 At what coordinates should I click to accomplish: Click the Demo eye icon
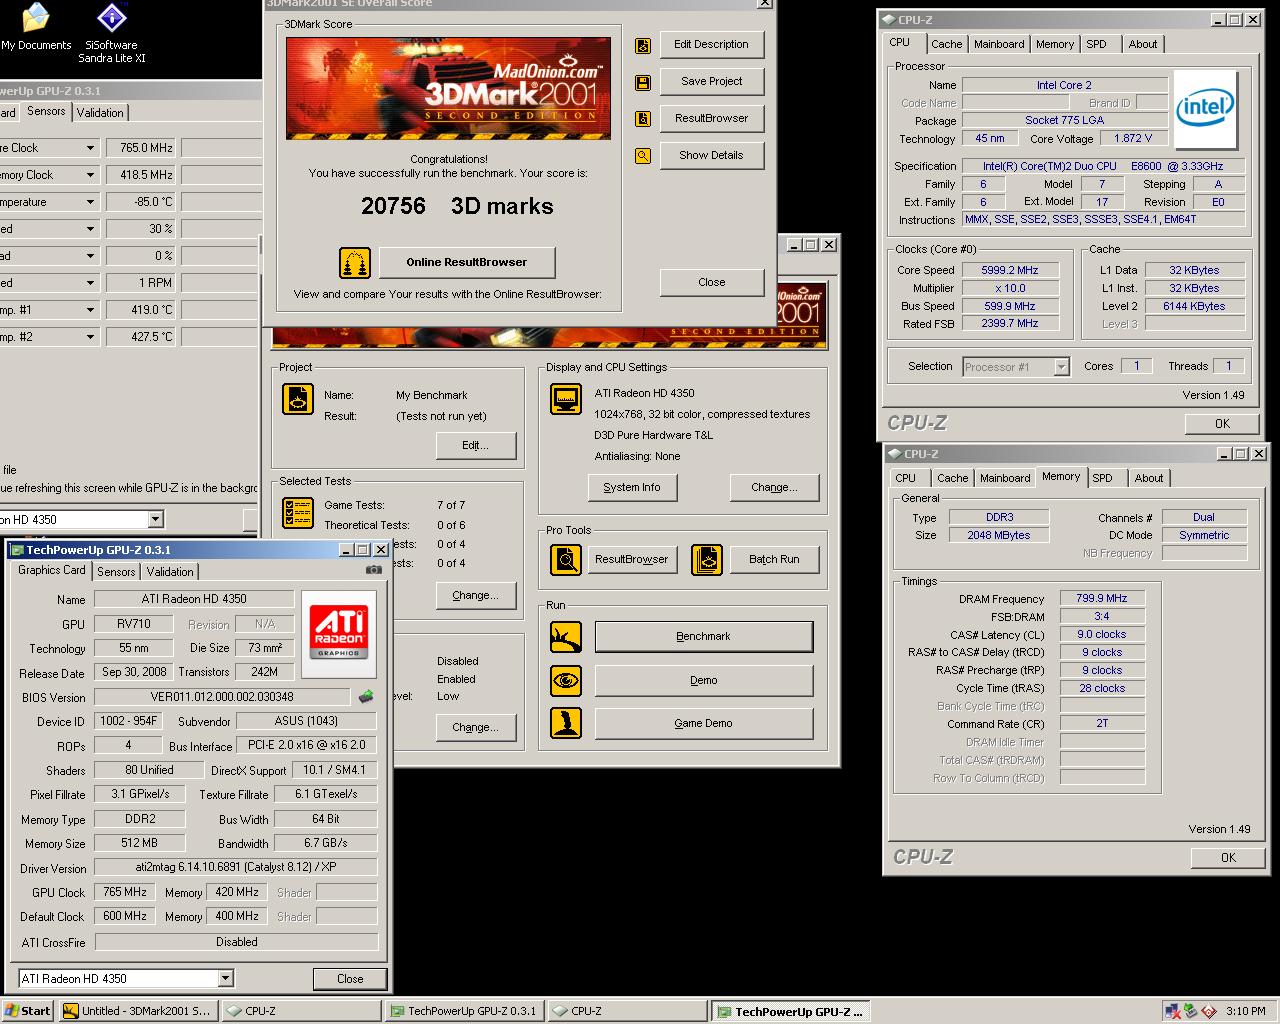click(566, 681)
